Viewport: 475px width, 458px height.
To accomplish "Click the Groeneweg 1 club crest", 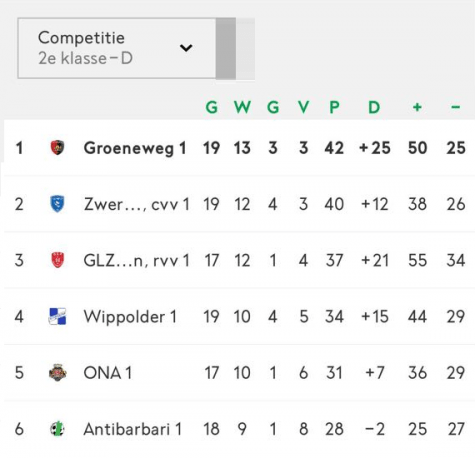I will pos(57,148).
